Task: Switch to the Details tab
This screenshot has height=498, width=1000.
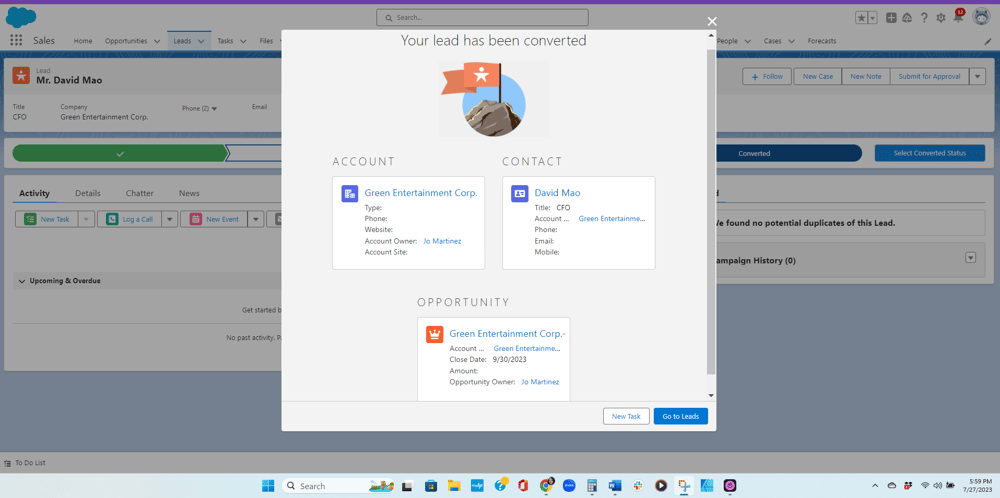Action: pos(87,193)
